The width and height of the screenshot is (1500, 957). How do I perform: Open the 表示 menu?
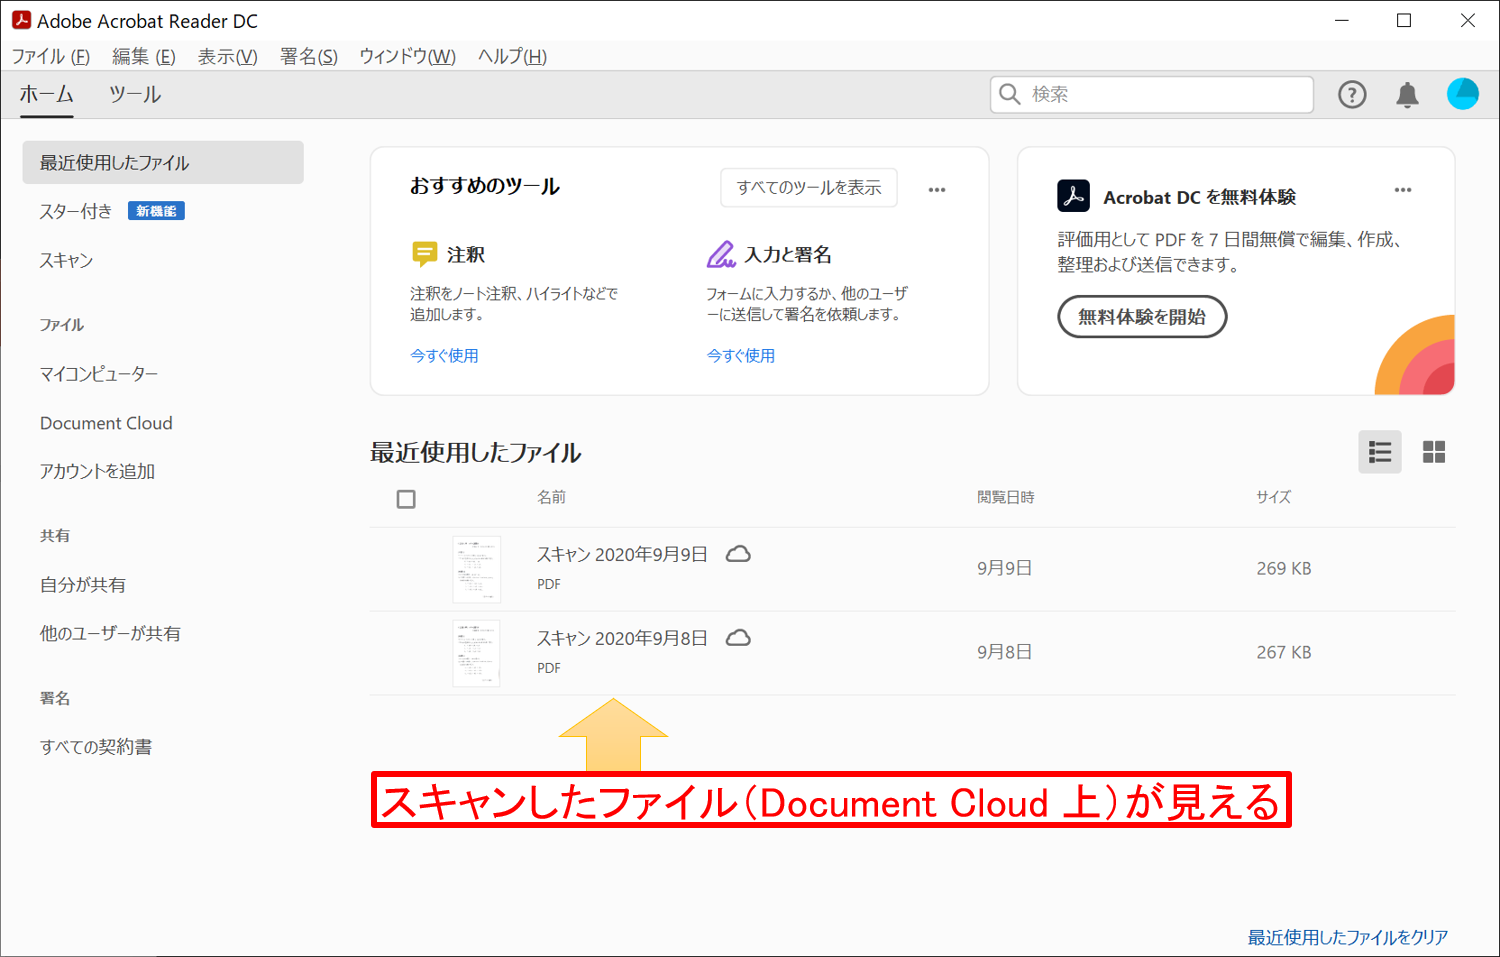tap(227, 57)
